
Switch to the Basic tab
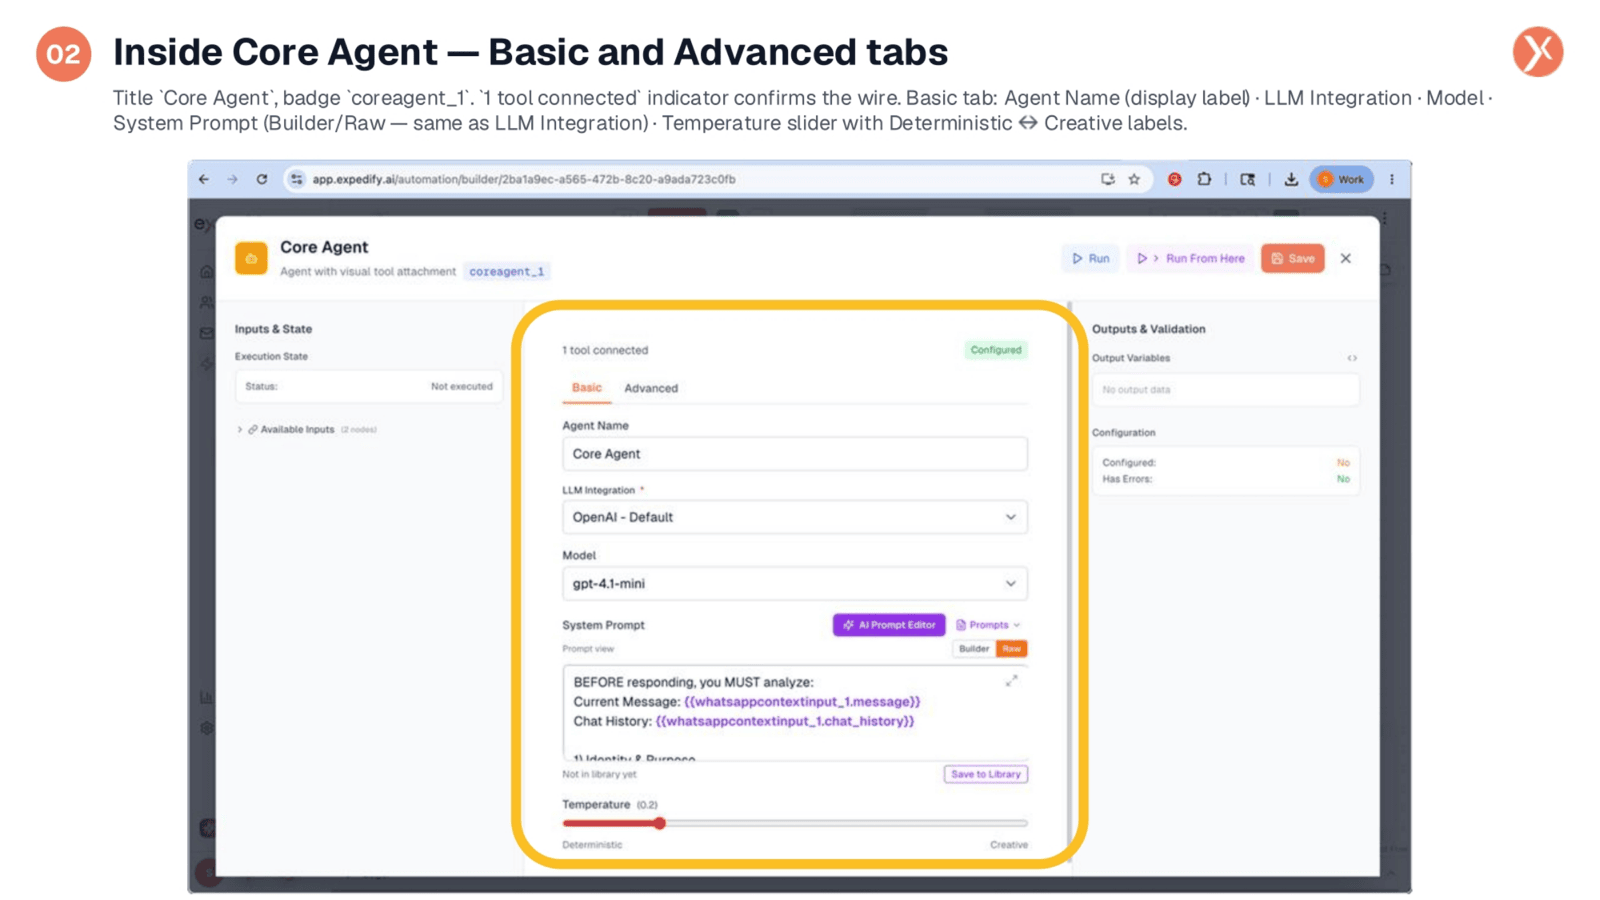(587, 388)
